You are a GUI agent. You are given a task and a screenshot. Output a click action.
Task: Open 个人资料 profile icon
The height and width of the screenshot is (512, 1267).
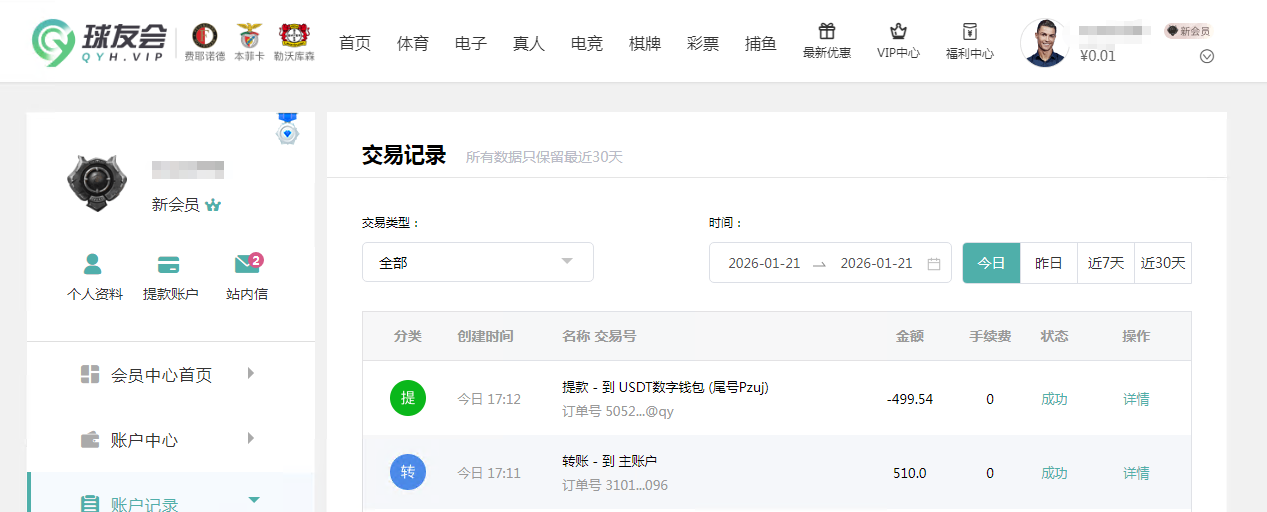point(94,264)
